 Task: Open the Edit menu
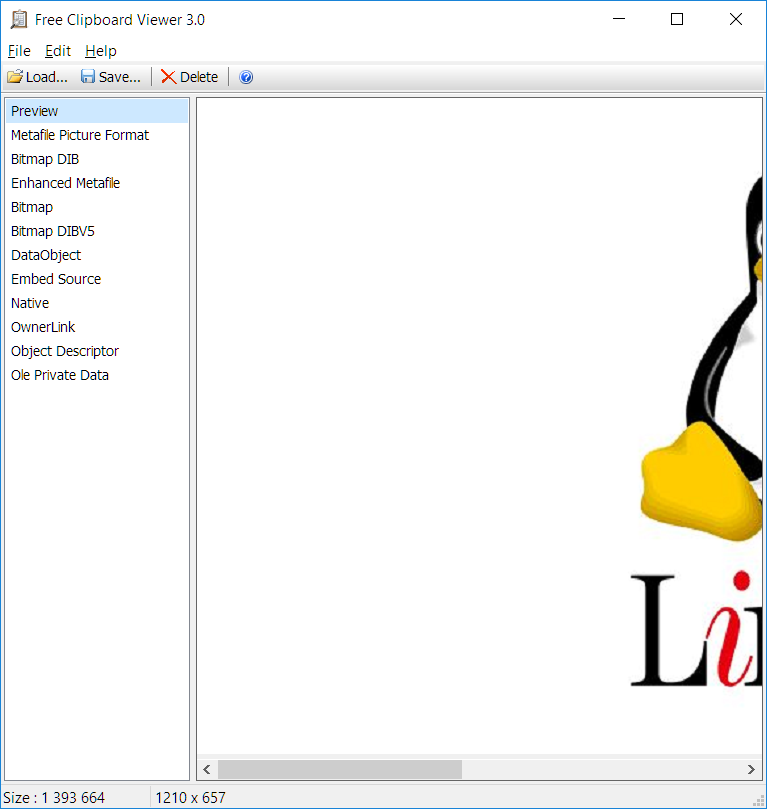(58, 51)
